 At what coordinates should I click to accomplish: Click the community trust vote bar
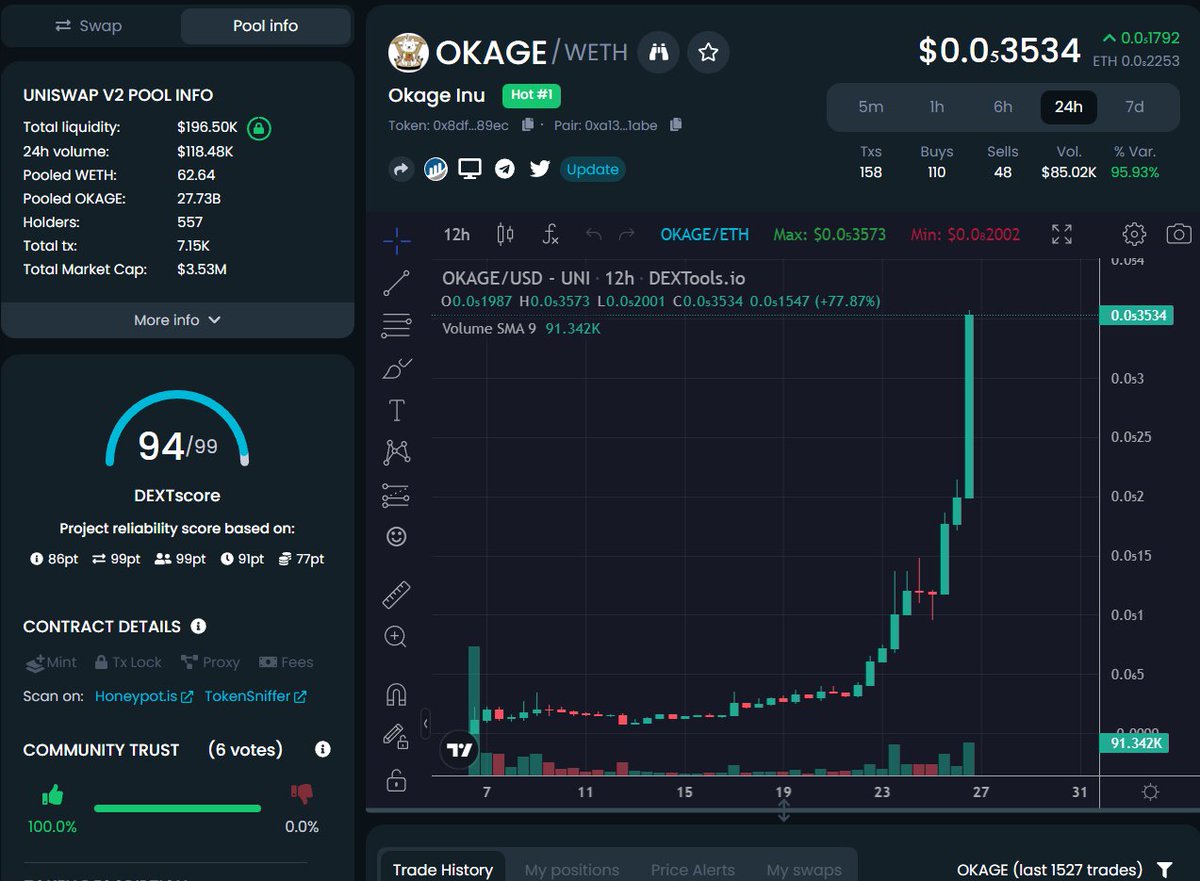(x=177, y=808)
